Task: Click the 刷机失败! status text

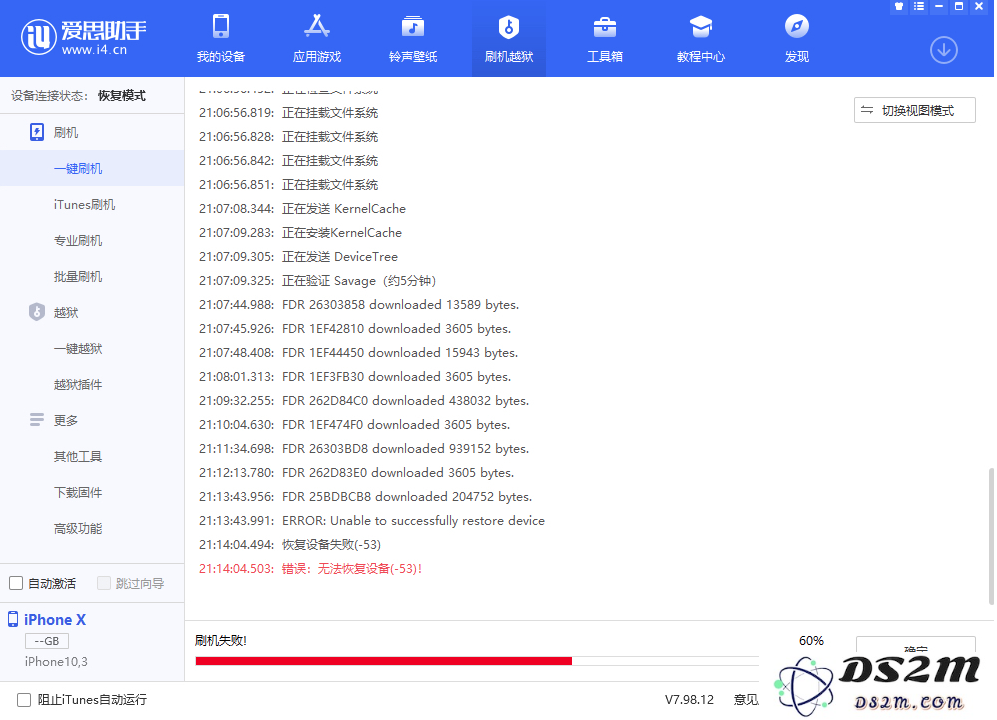Action: click(221, 640)
